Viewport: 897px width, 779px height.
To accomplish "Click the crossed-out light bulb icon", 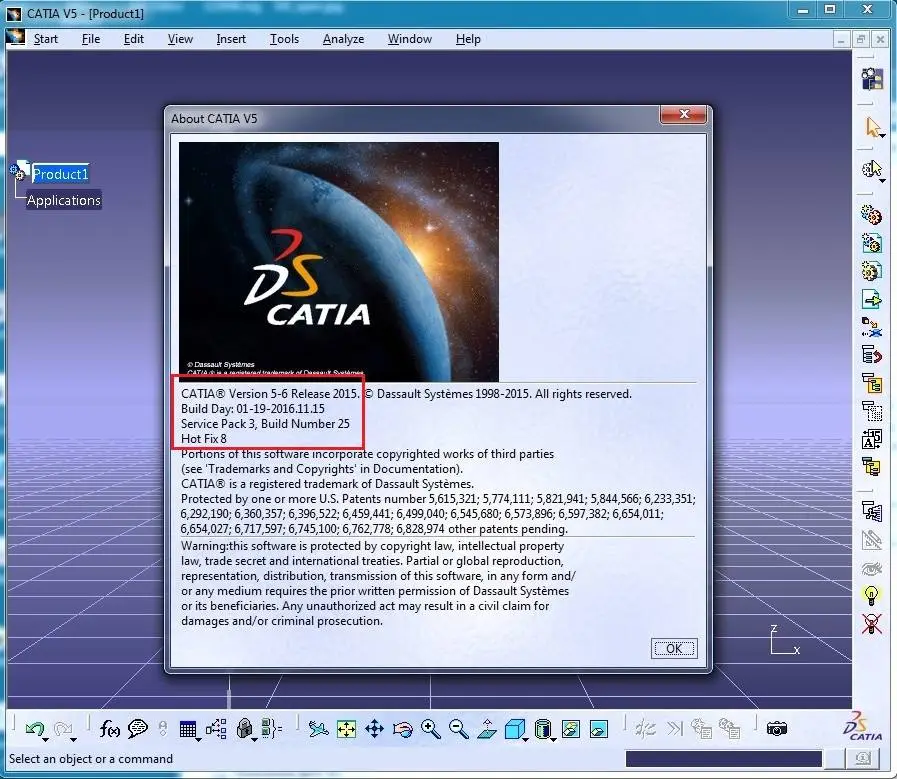I will (871, 623).
